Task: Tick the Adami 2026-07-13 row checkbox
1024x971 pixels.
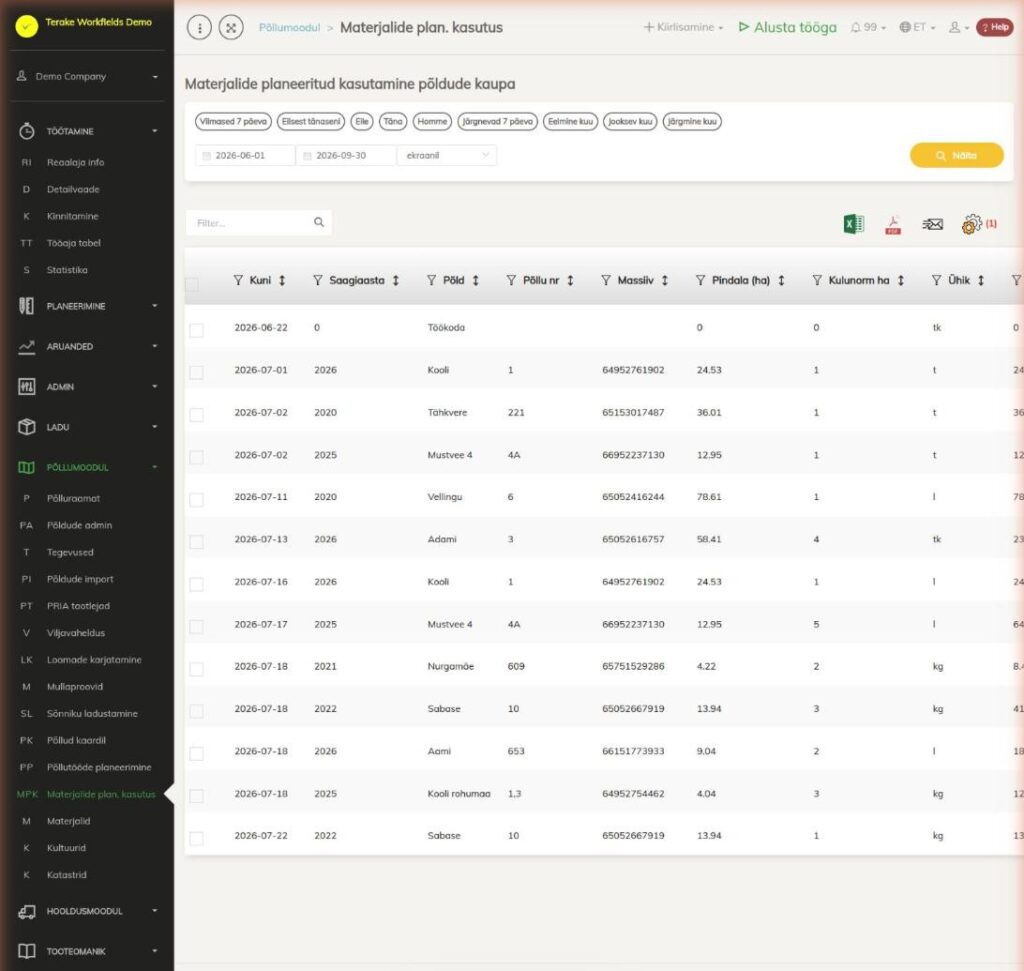Action: [196, 542]
